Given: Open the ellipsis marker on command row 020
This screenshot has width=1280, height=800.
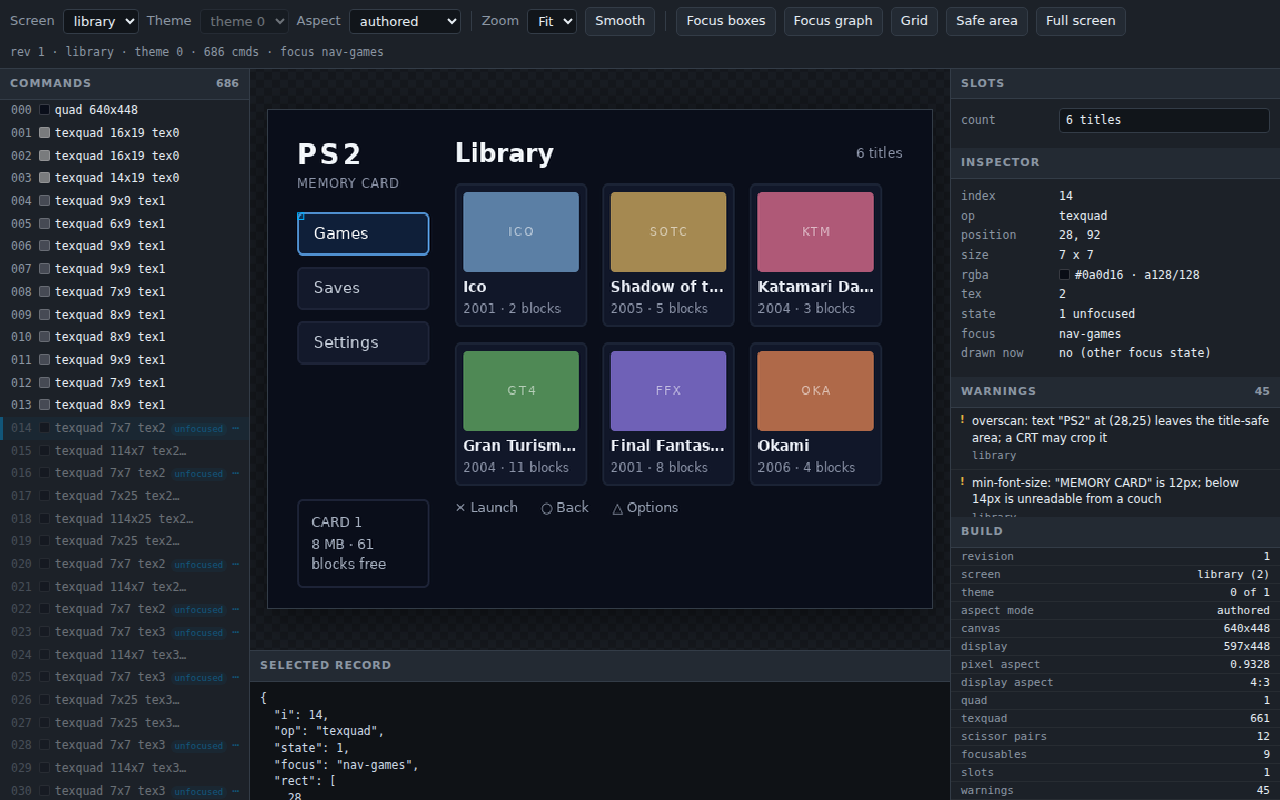Looking at the screenshot, I should pos(236,564).
